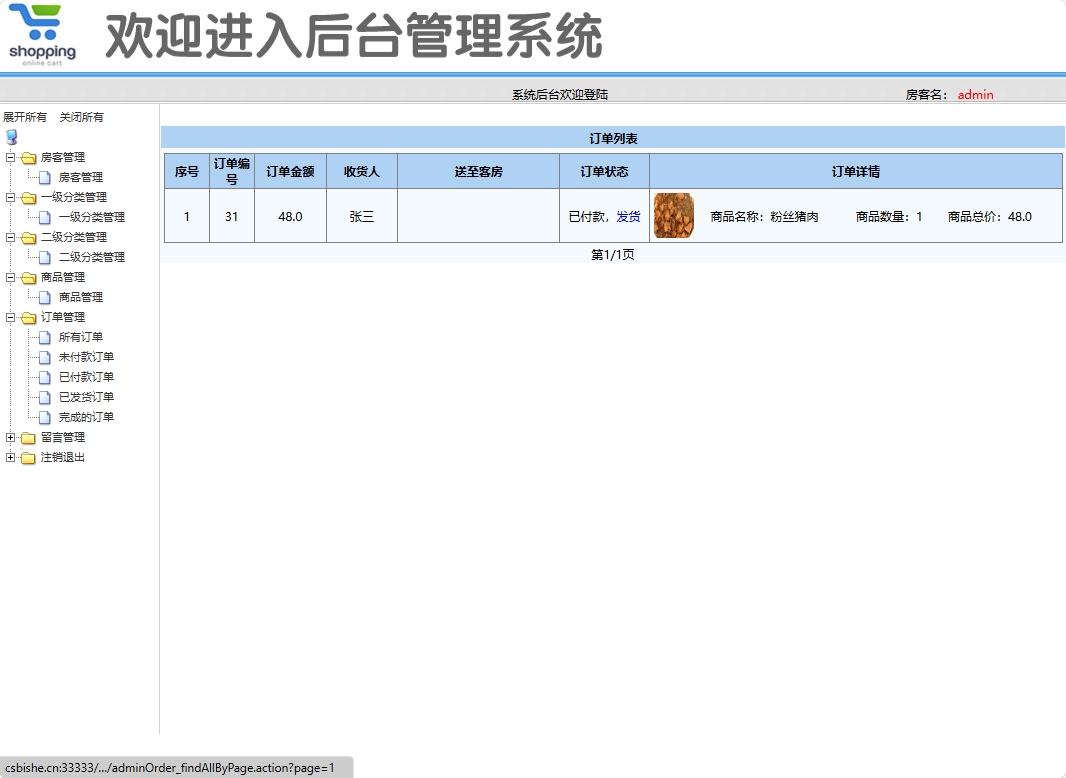The height and width of the screenshot is (778, 1066).
Task: Click the document icon beside 完成的订单
Action: coord(45,417)
